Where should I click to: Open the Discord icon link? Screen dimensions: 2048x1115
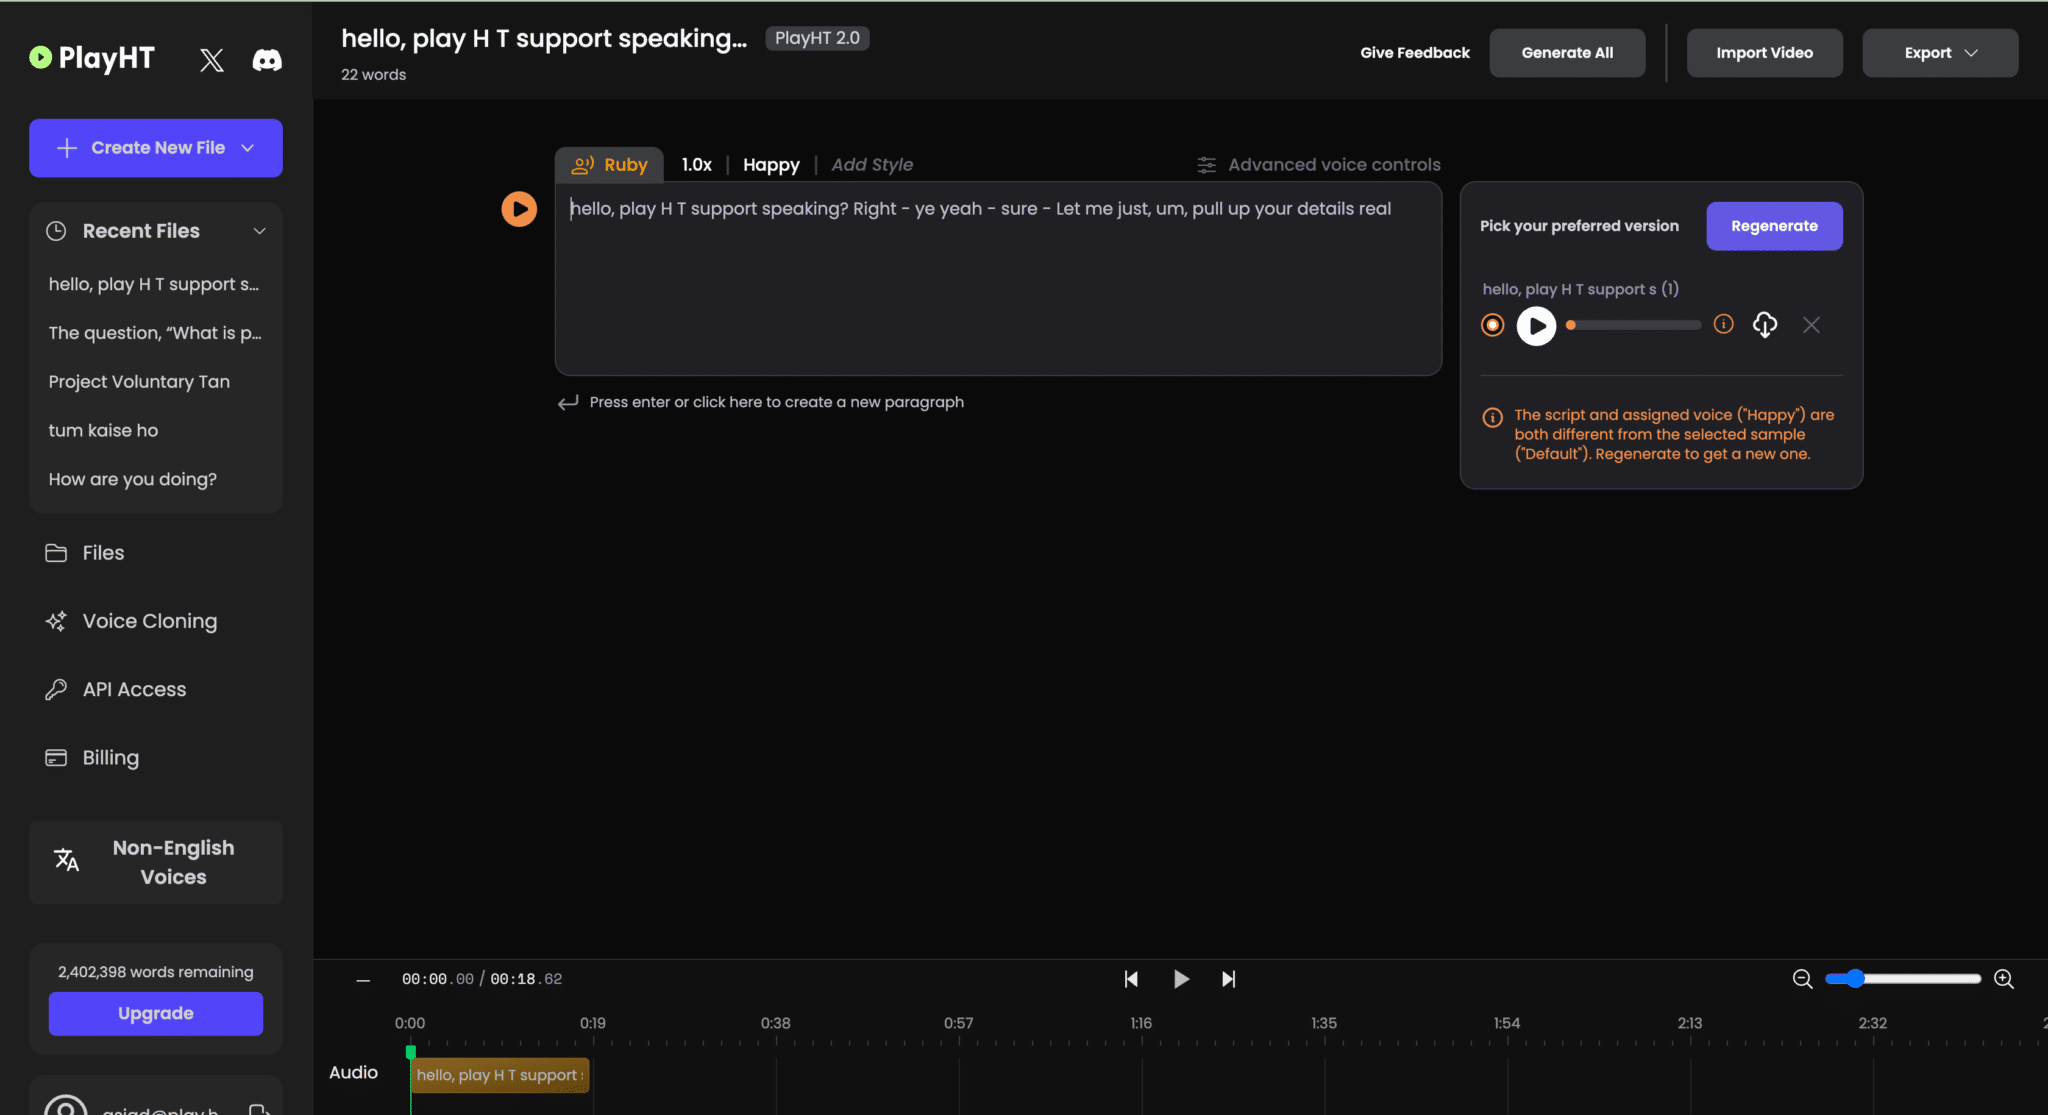267,60
